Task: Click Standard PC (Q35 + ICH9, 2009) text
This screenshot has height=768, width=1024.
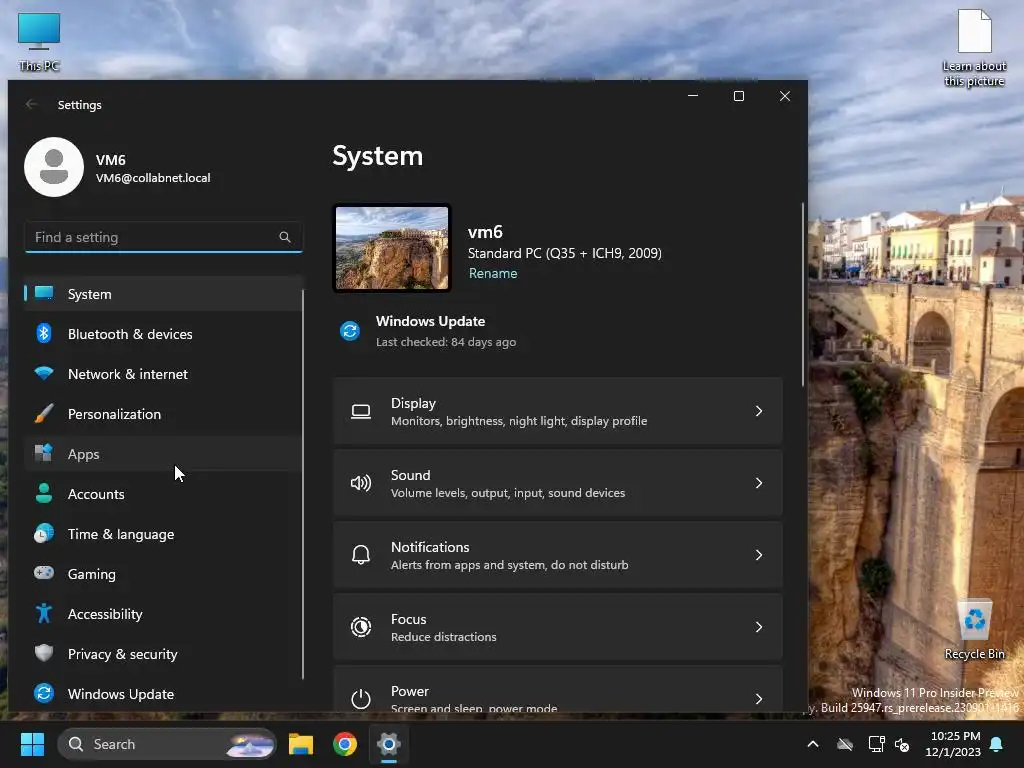Action: tap(565, 253)
